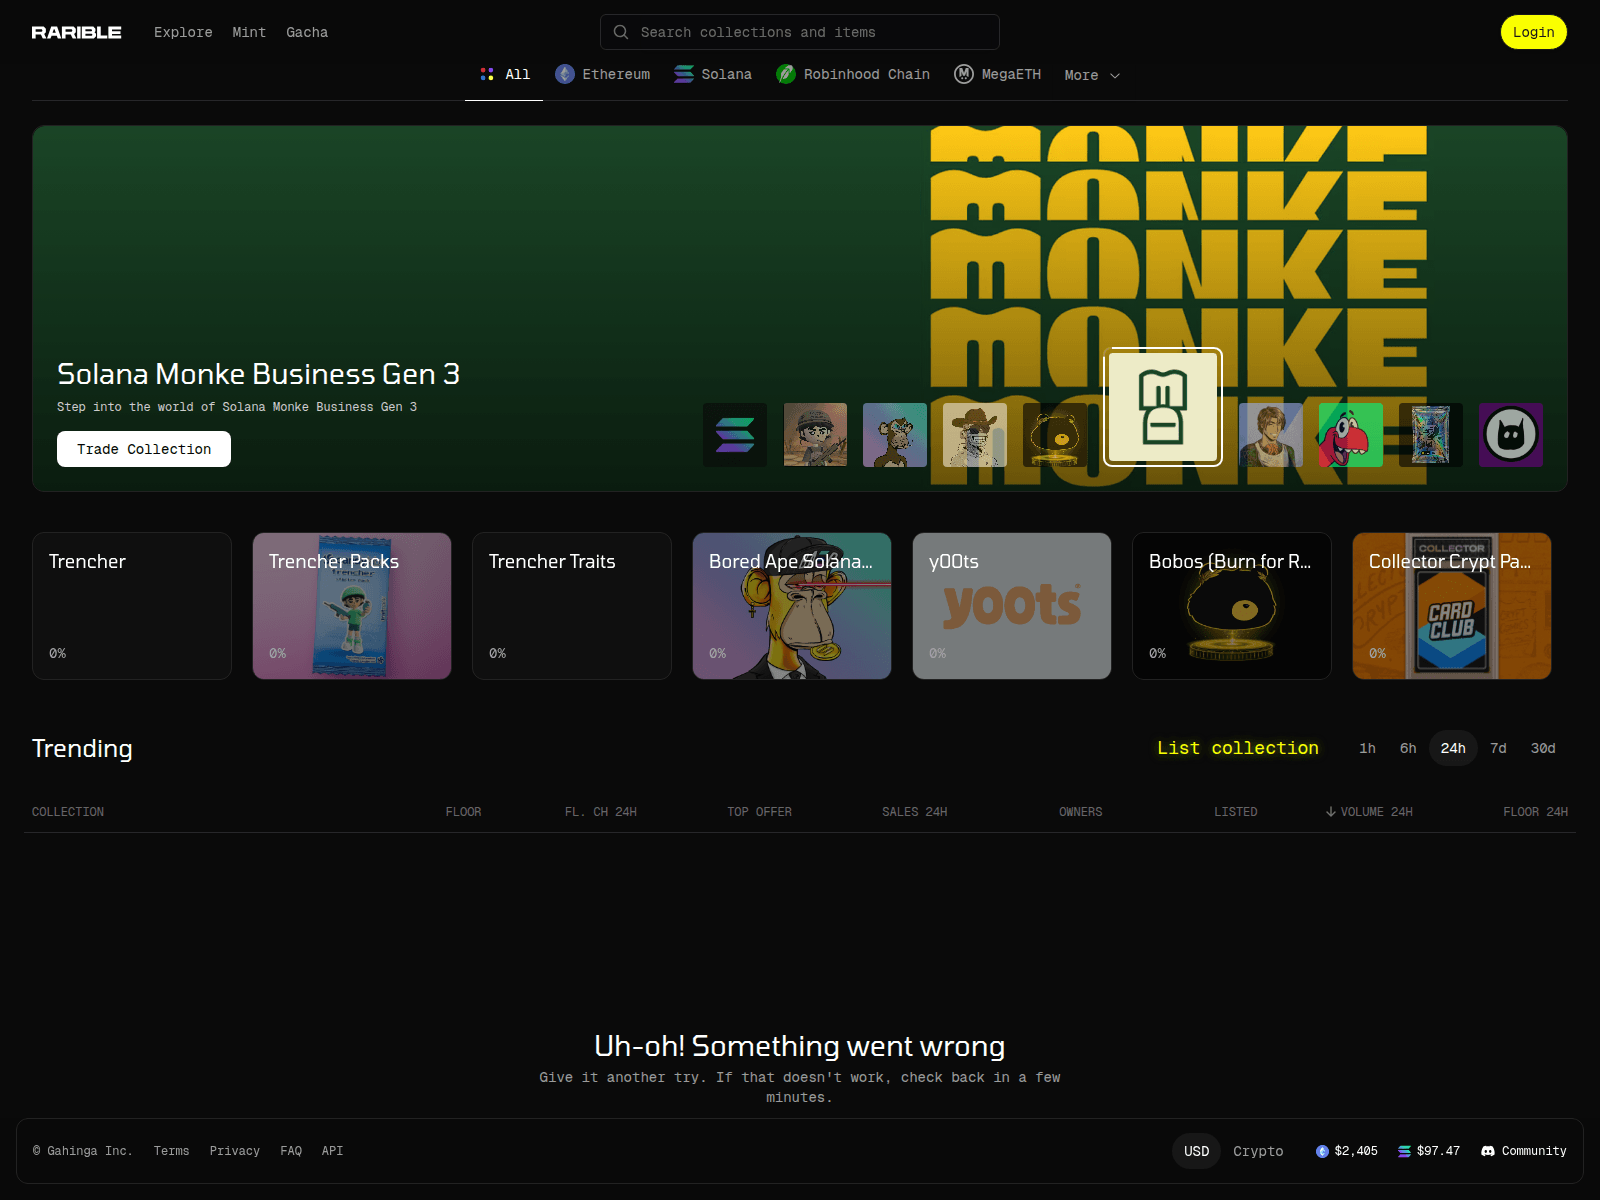Click the Community link text

point(1534,1151)
